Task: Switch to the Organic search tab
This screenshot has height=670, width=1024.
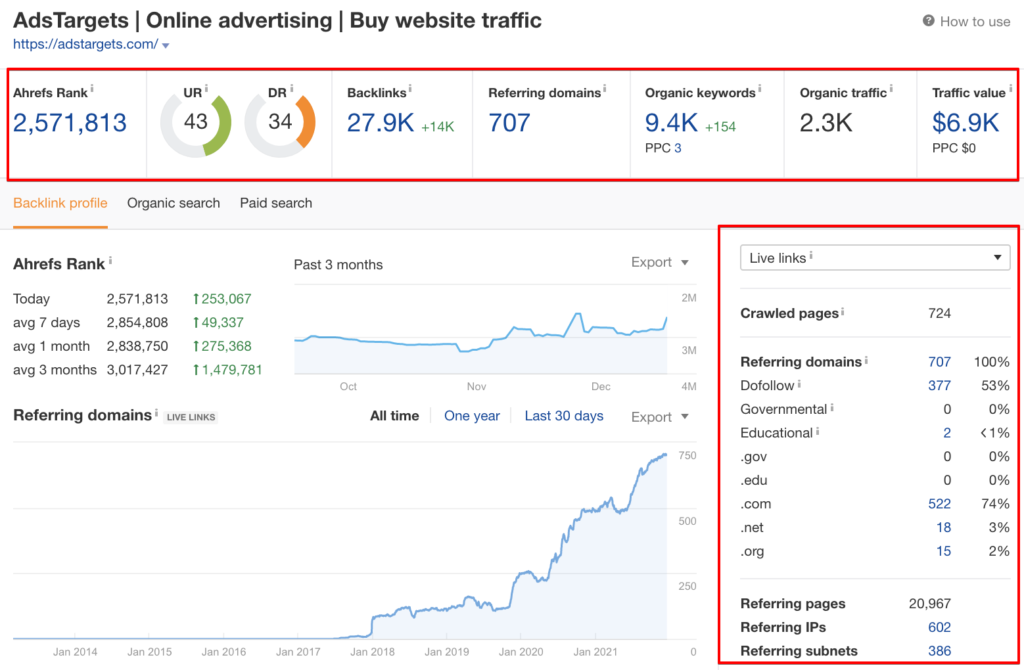Action: coord(174,203)
